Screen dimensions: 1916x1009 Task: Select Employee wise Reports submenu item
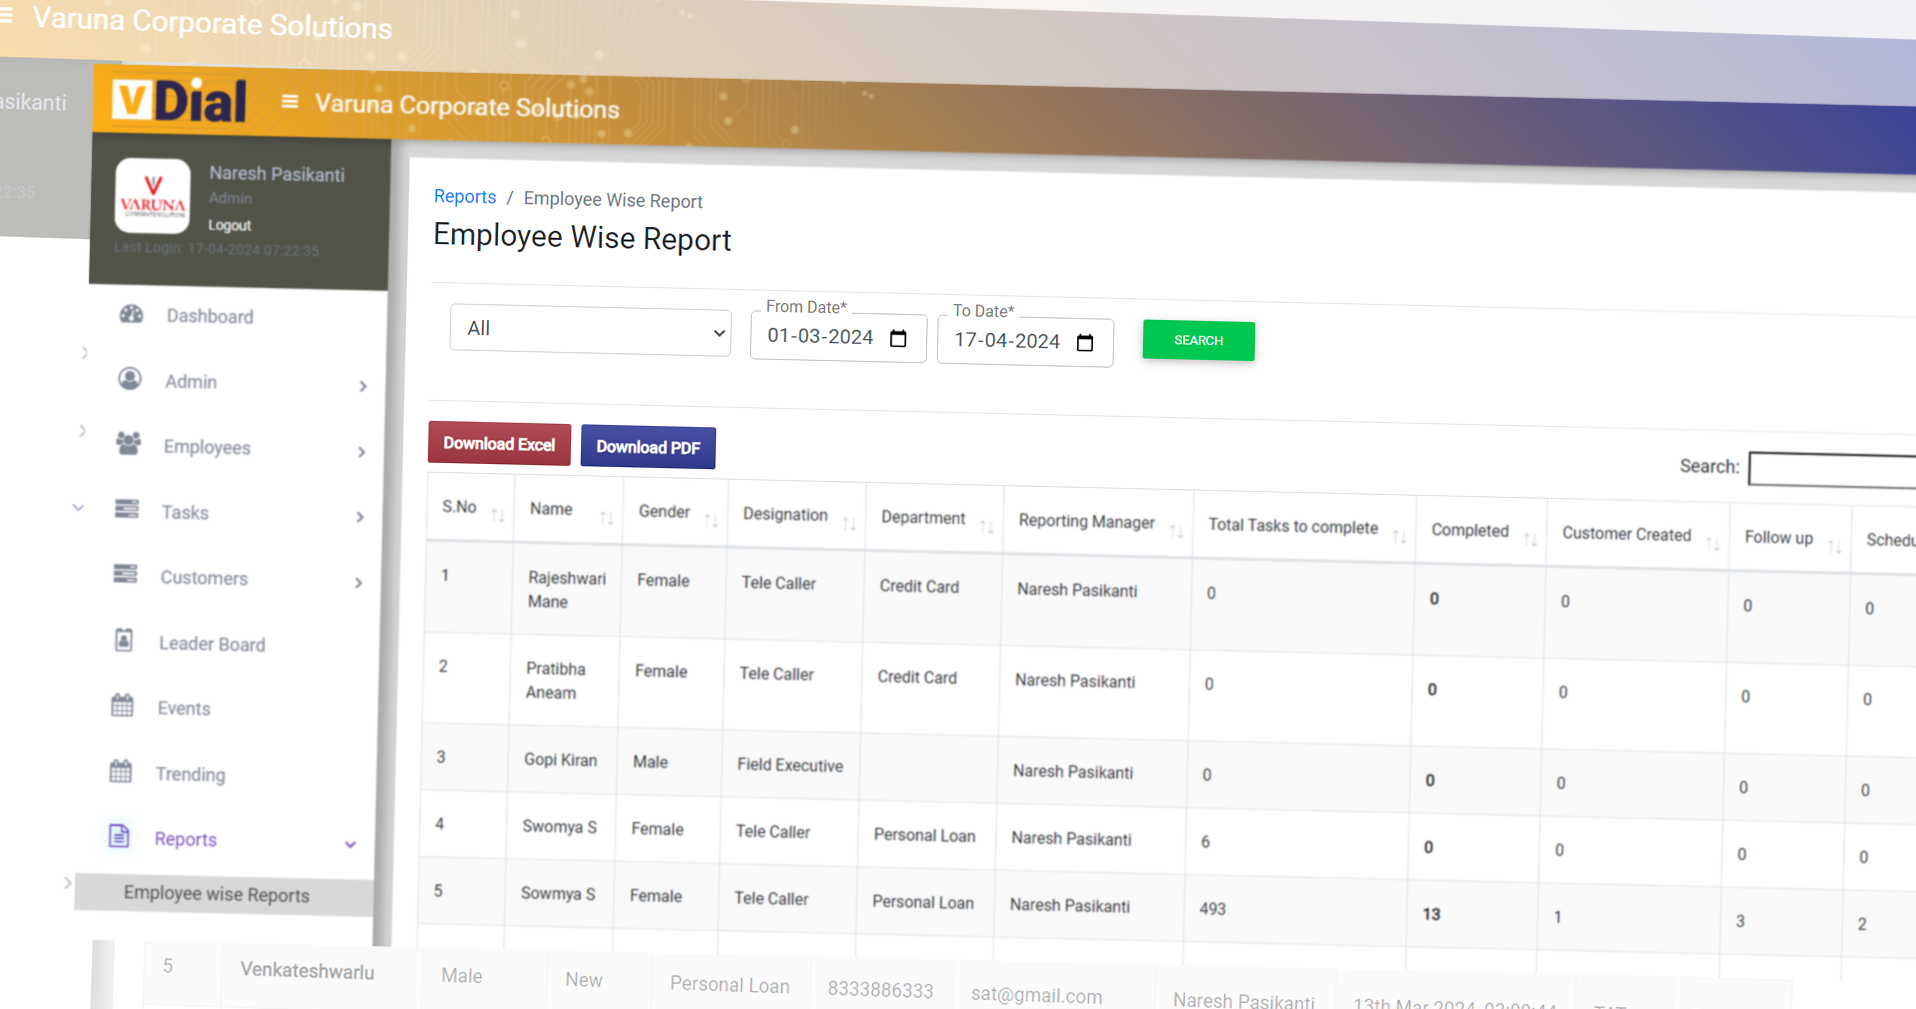[217, 895]
